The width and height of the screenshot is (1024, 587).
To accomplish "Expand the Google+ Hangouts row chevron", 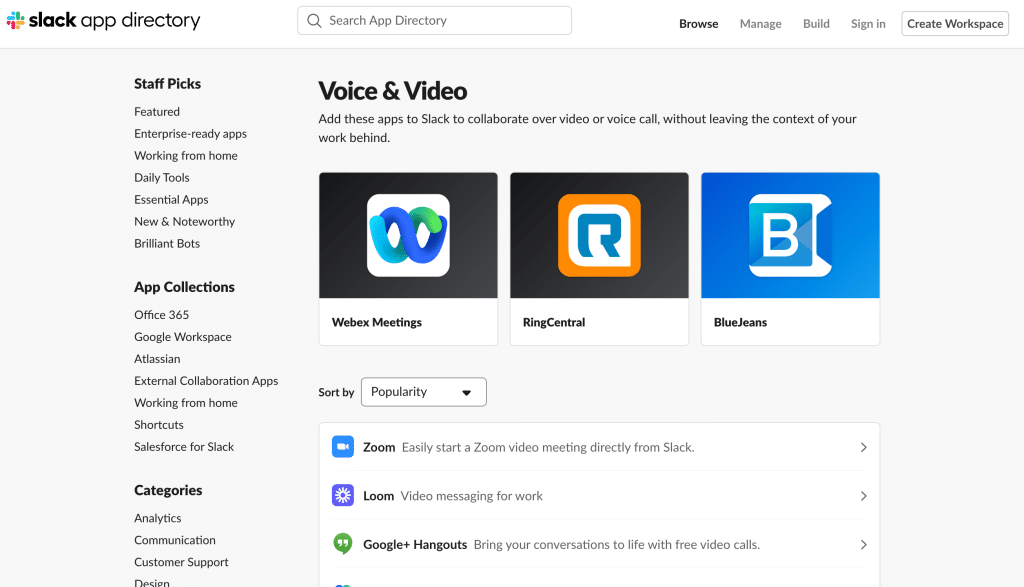I will tap(863, 545).
